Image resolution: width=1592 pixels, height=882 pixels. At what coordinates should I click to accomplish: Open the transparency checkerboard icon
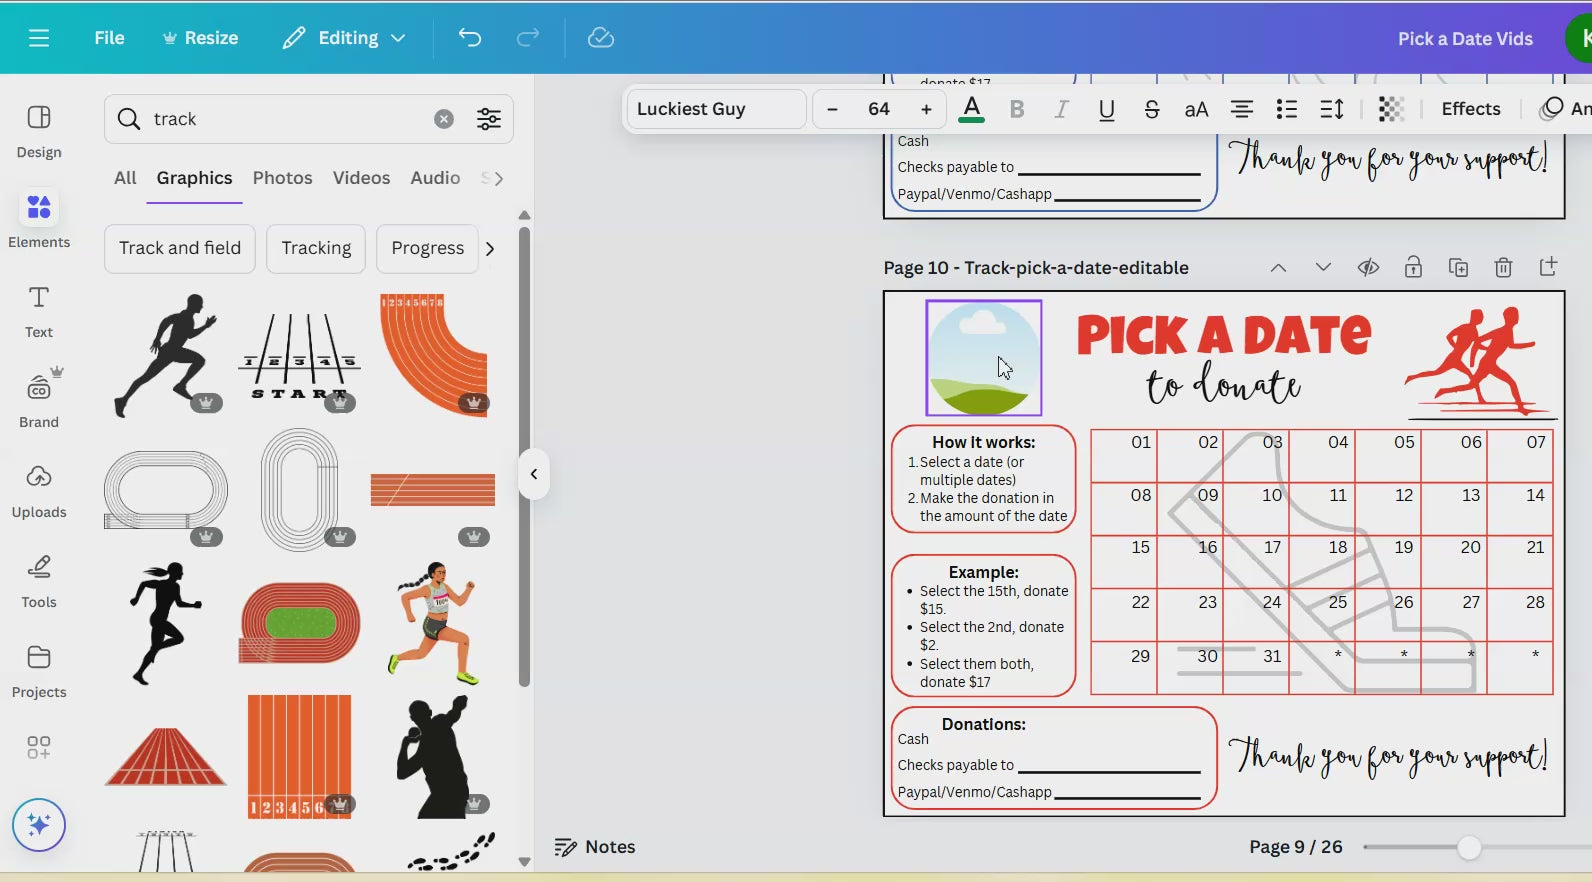click(1390, 109)
